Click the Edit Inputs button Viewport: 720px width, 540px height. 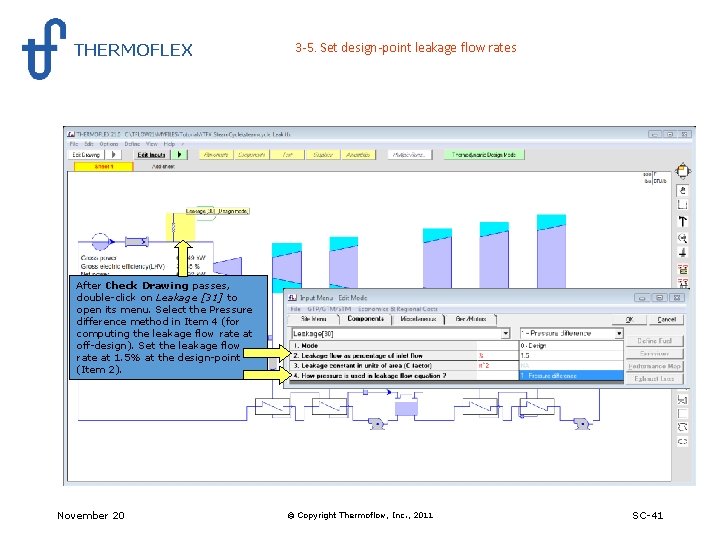coord(151,155)
